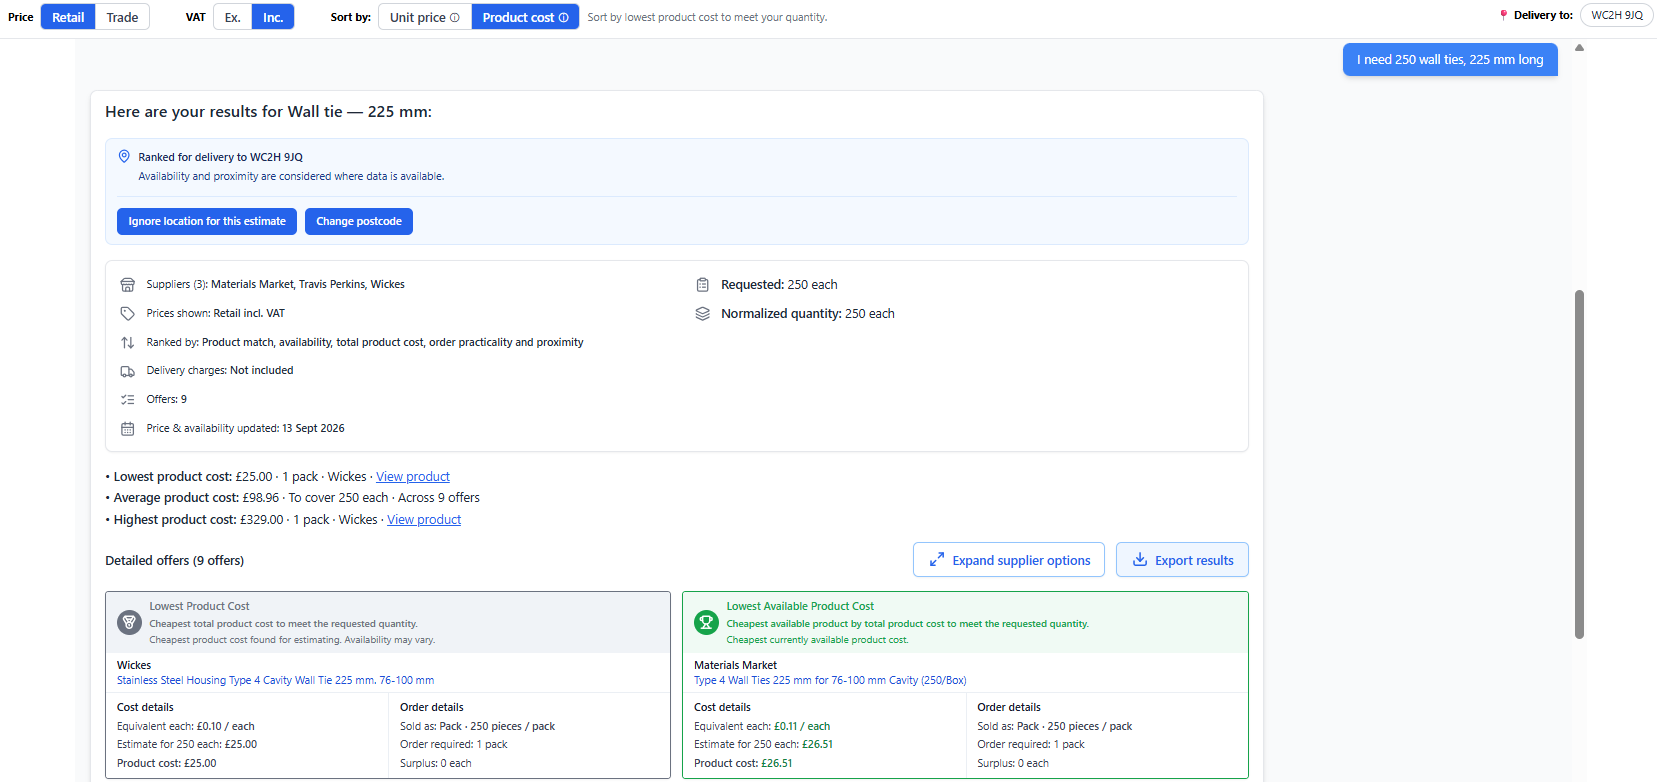Click the sort arrows icon beside Ranked by
The height and width of the screenshot is (782, 1657).
127,343
